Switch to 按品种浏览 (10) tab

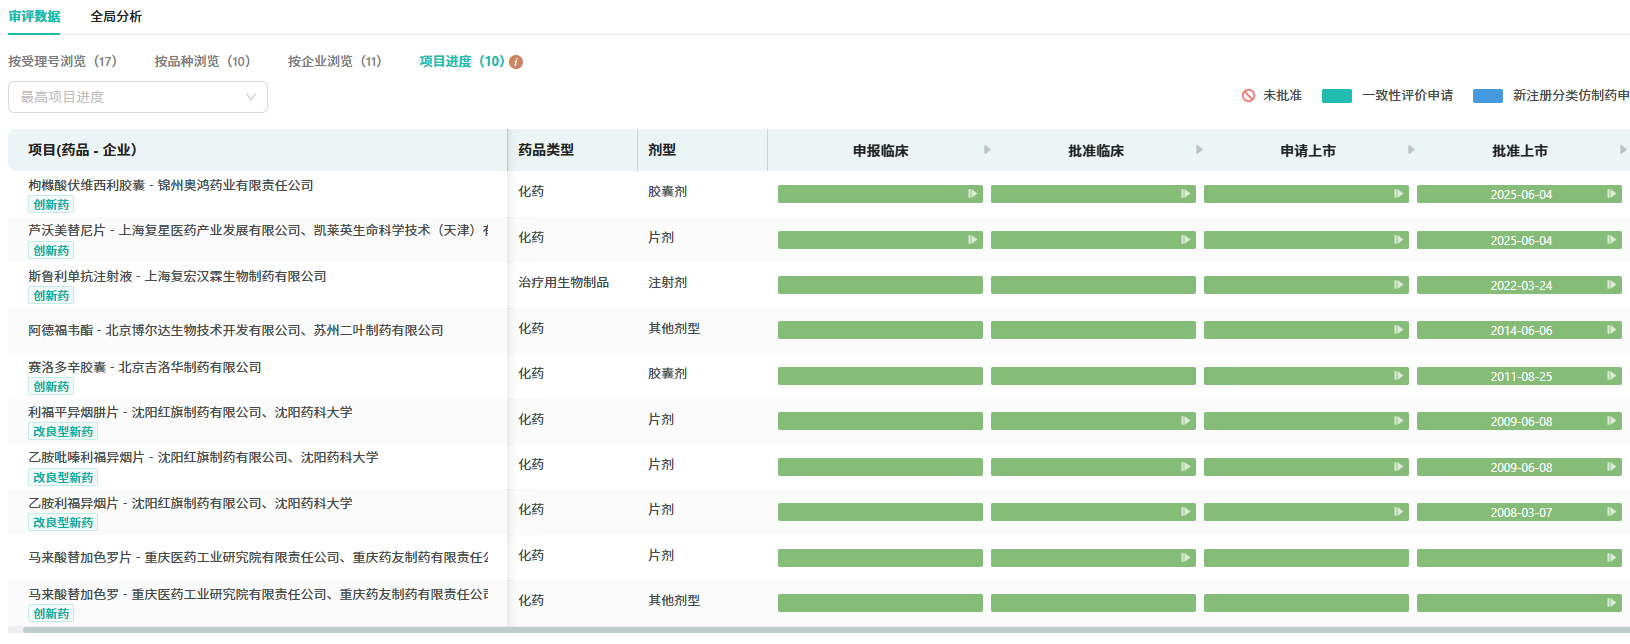pyautogui.click(x=202, y=62)
